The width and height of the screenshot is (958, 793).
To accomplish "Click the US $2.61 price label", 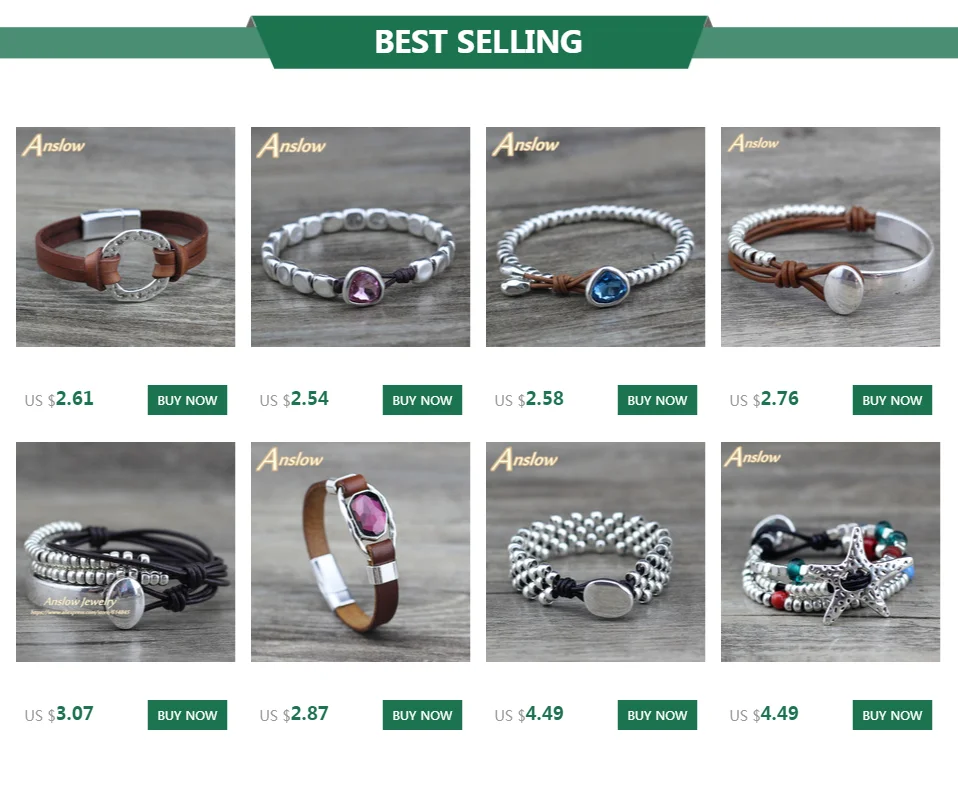I will [x=59, y=399].
